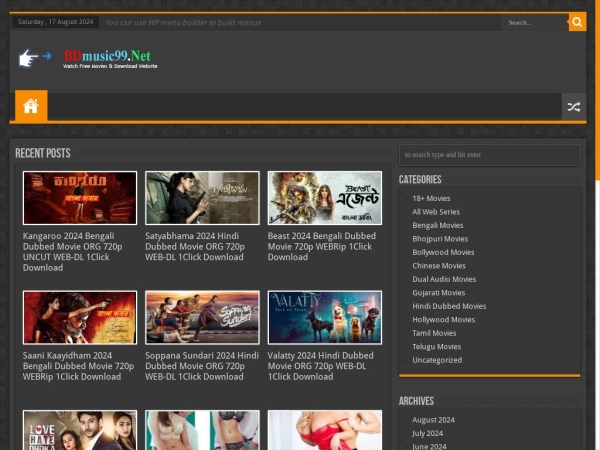Open the Bengali Movies category

point(437,225)
